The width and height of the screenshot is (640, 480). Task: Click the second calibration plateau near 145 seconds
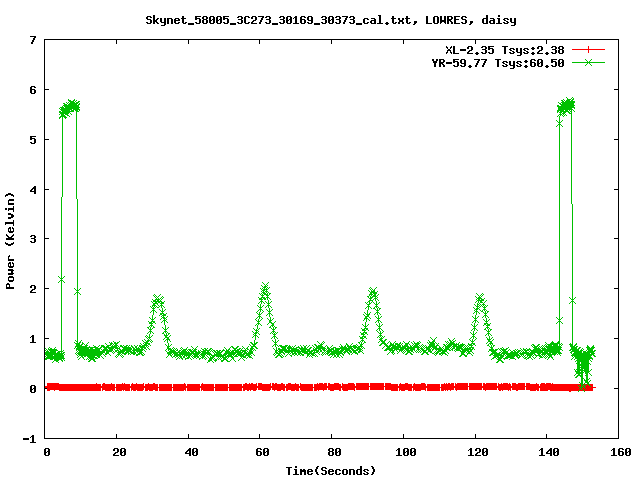coord(566,106)
